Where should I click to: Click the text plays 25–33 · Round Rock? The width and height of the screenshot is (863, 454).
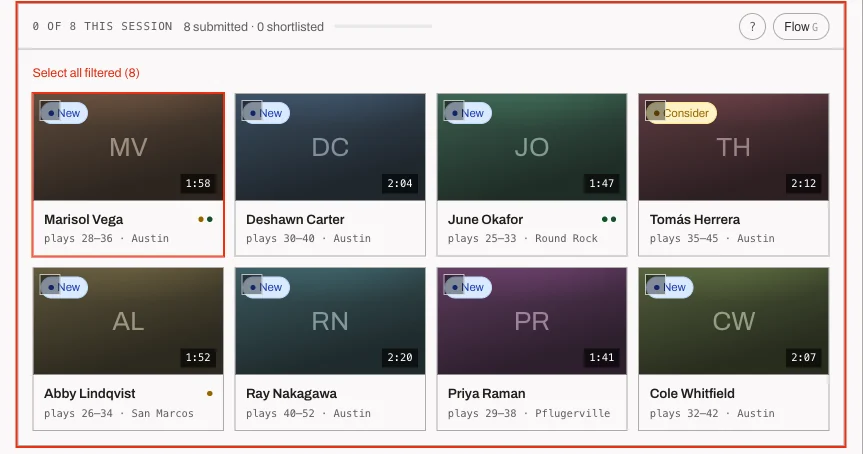click(x=522, y=238)
